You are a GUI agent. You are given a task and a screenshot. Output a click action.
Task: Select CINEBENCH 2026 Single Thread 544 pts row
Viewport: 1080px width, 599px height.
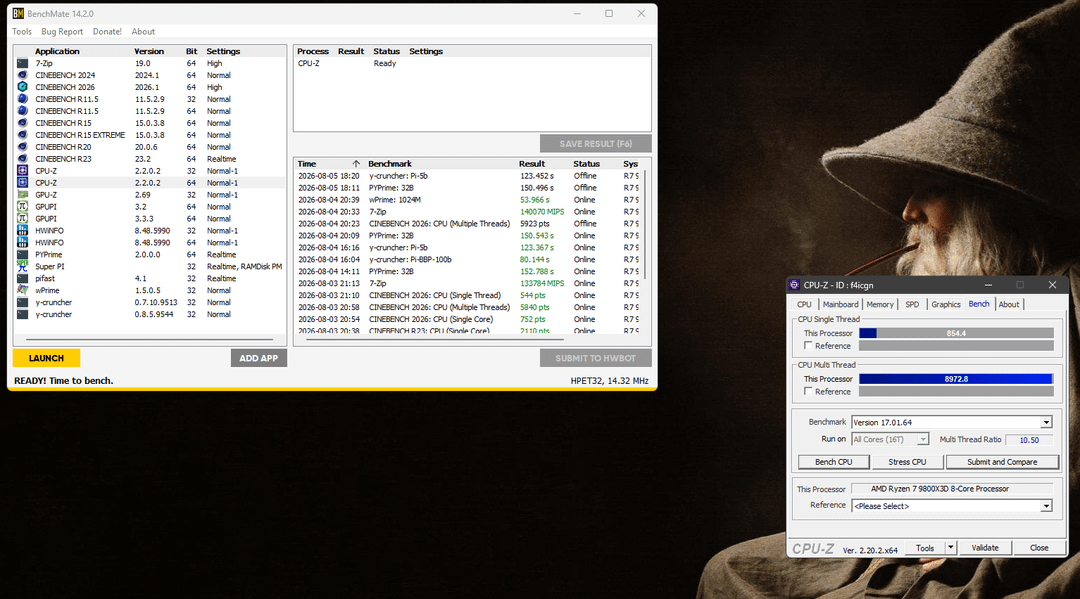click(x=468, y=295)
